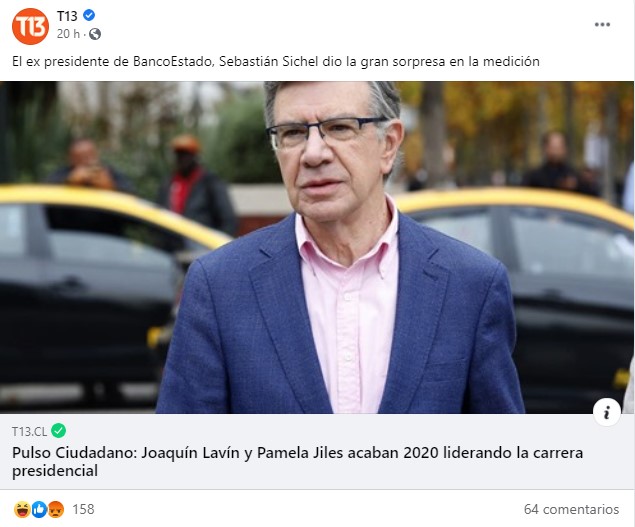This screenshot has width=635, height=527.
Task: Open the '20 h' post timestamp
Action: click(x=68, y=34)
